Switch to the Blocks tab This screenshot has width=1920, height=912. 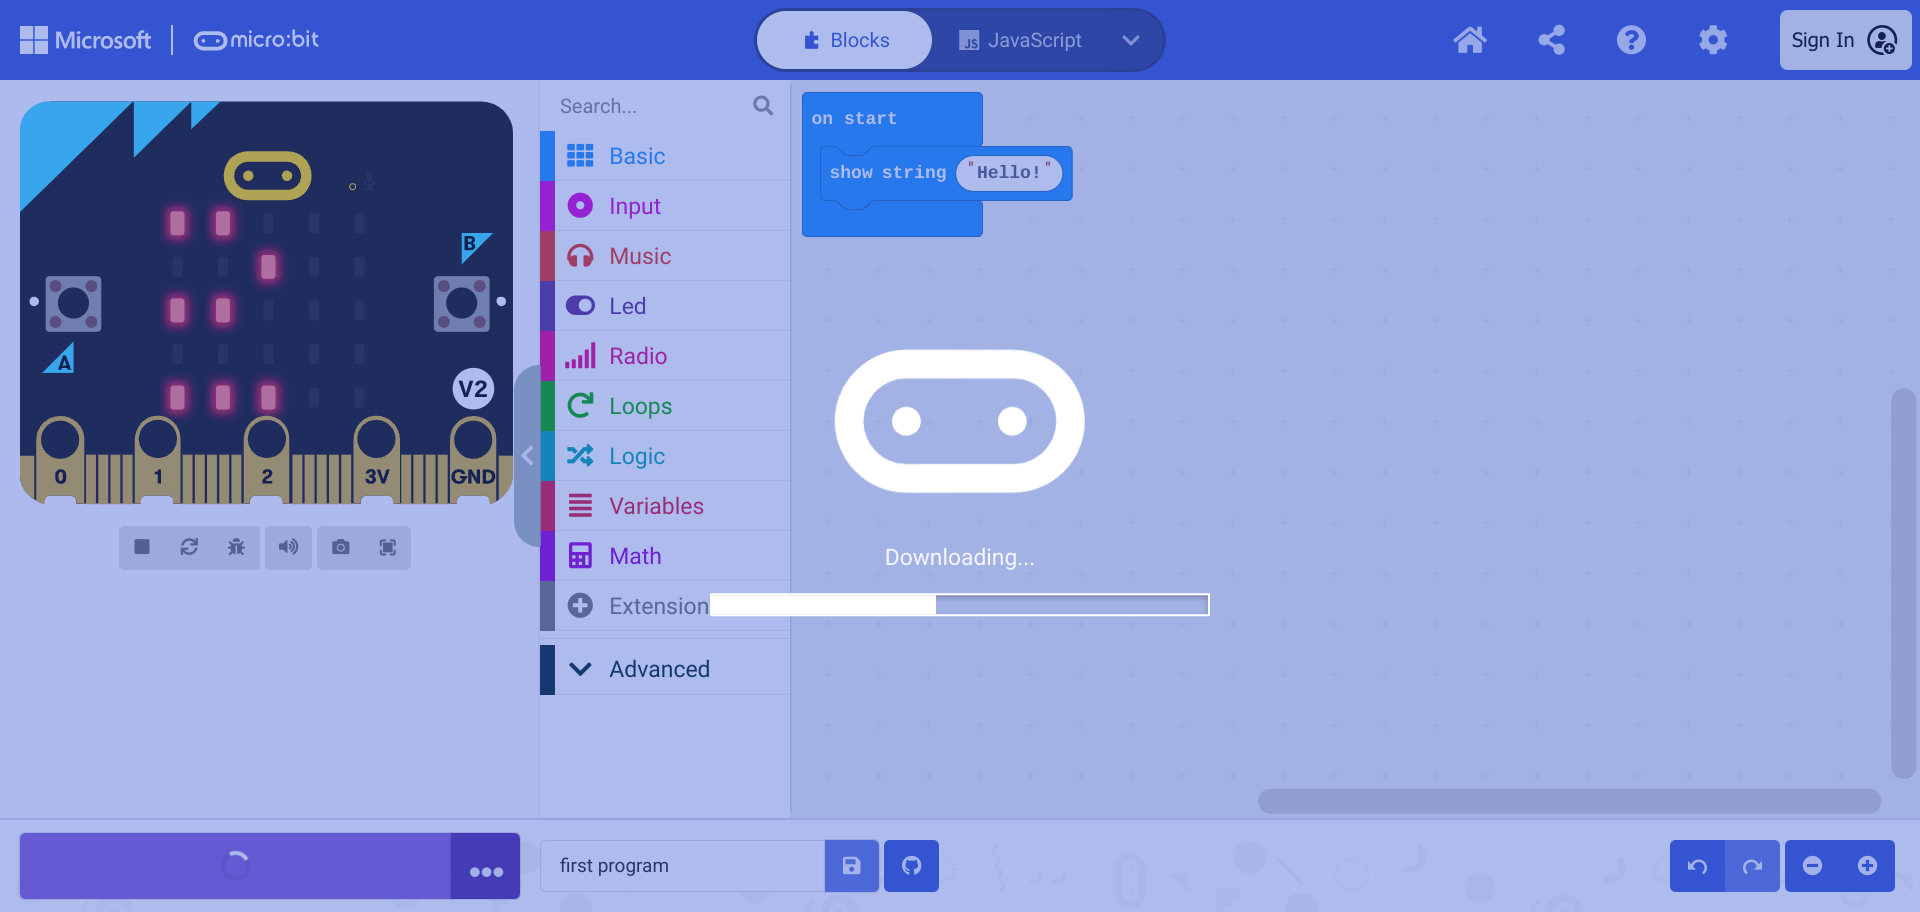pos(843,40)
